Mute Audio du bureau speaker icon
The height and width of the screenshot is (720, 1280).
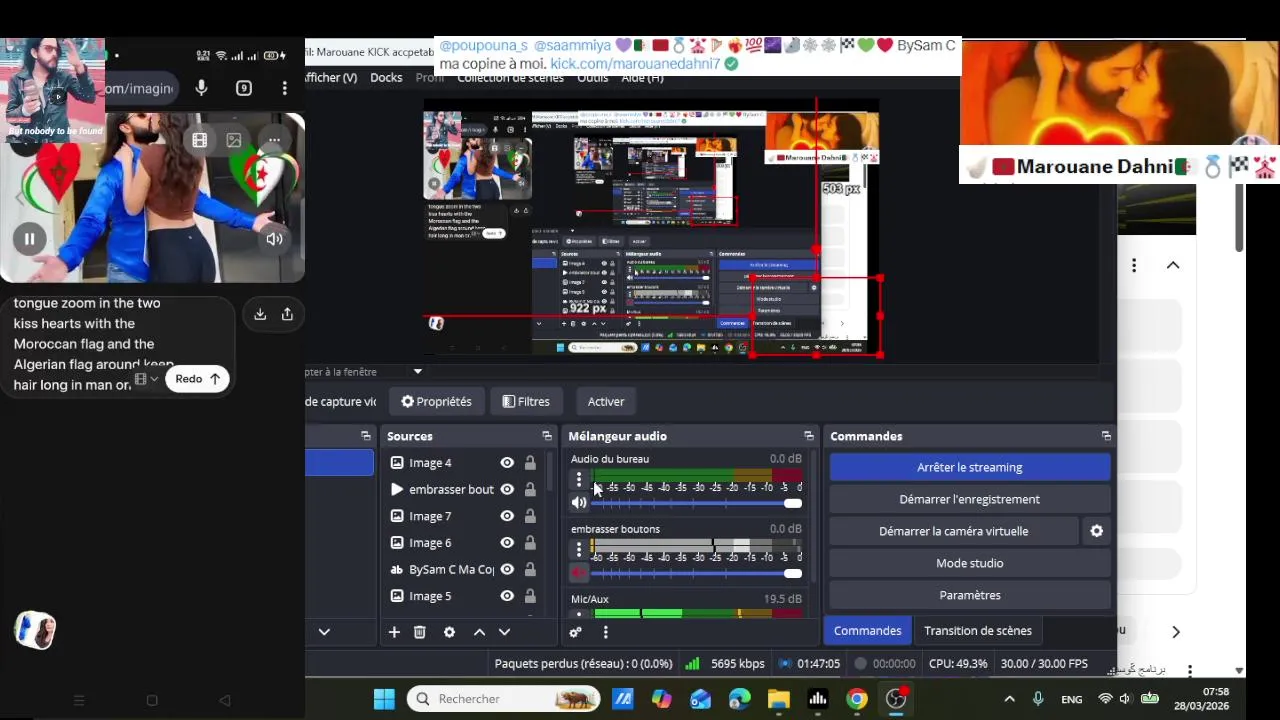579,503
